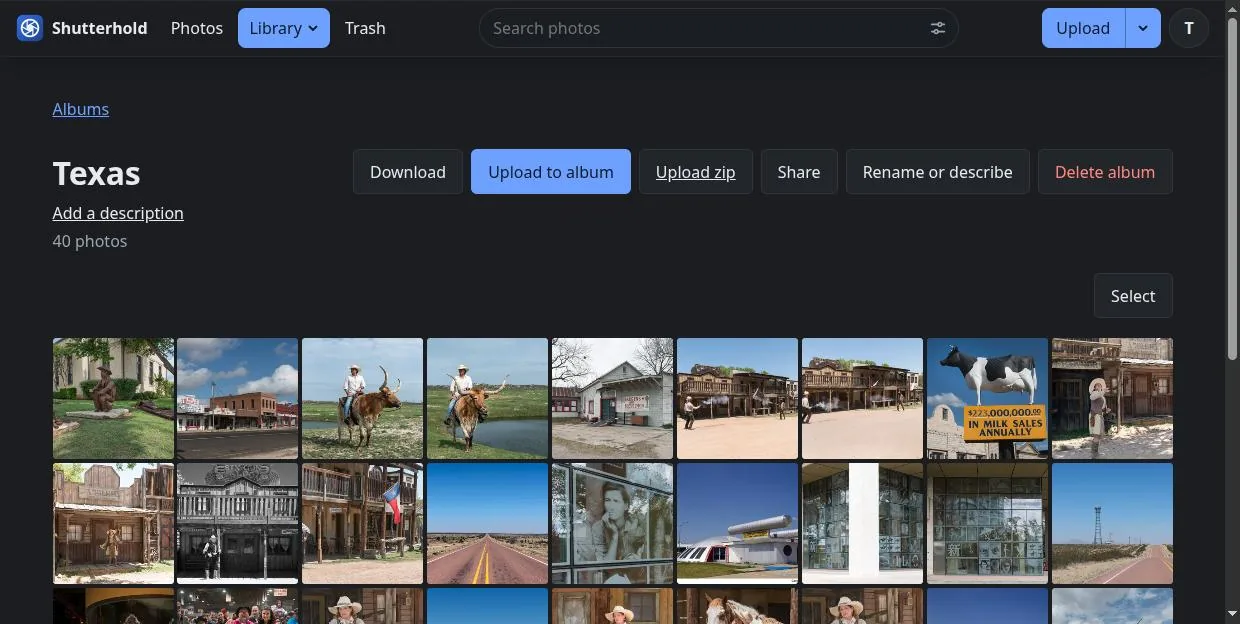Click Rename or describe button
Screen dimensions: 1240x624
click(938, 172)
